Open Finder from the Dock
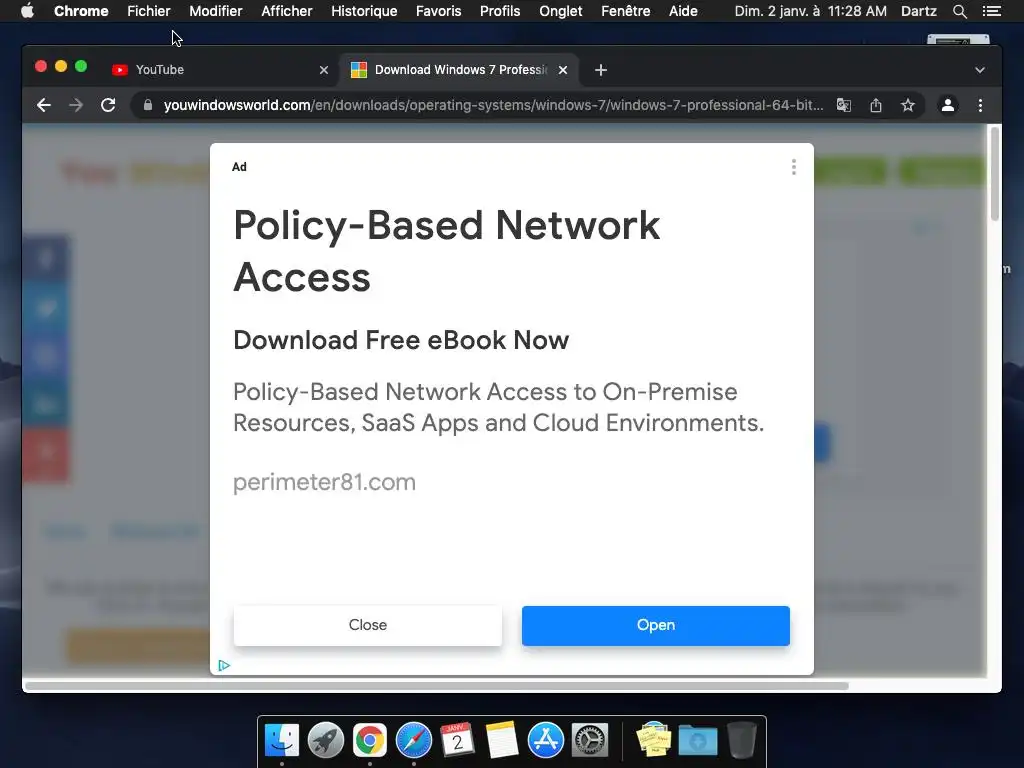1024x768 pixels. [x=282, y=740]
